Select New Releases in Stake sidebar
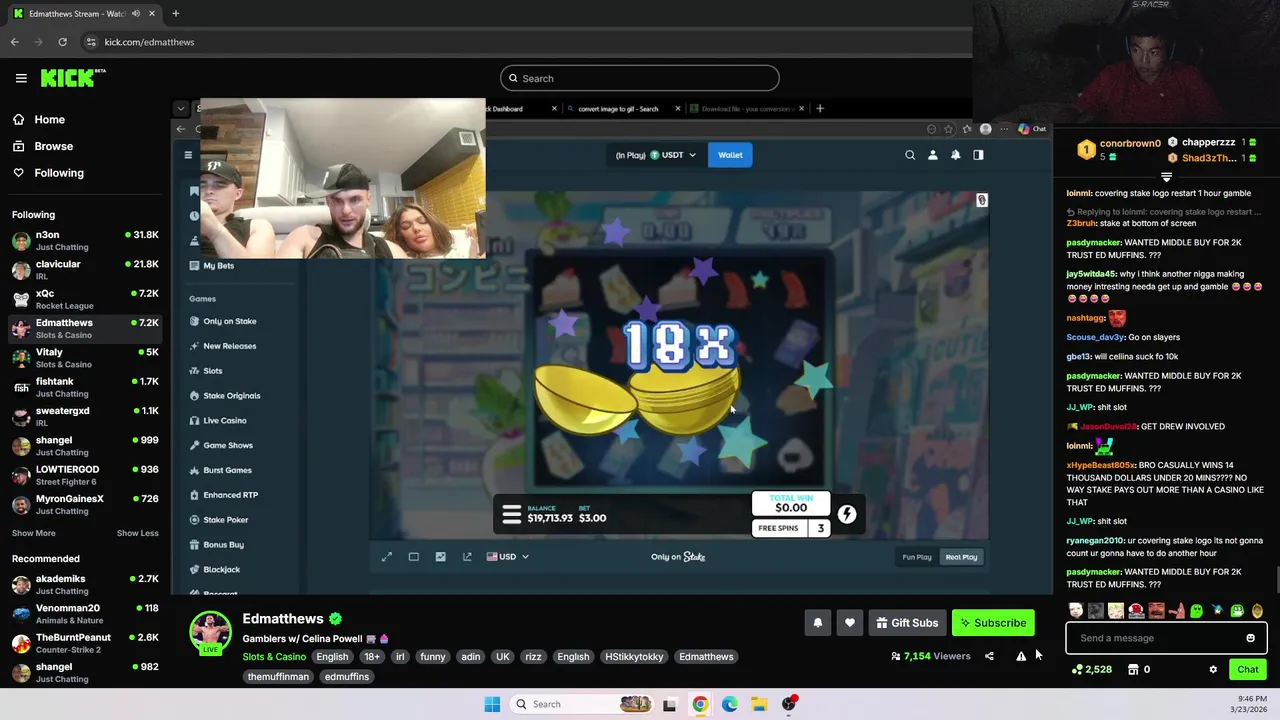1280x720 pixels. pyautogui.click(x=223, y=346)
